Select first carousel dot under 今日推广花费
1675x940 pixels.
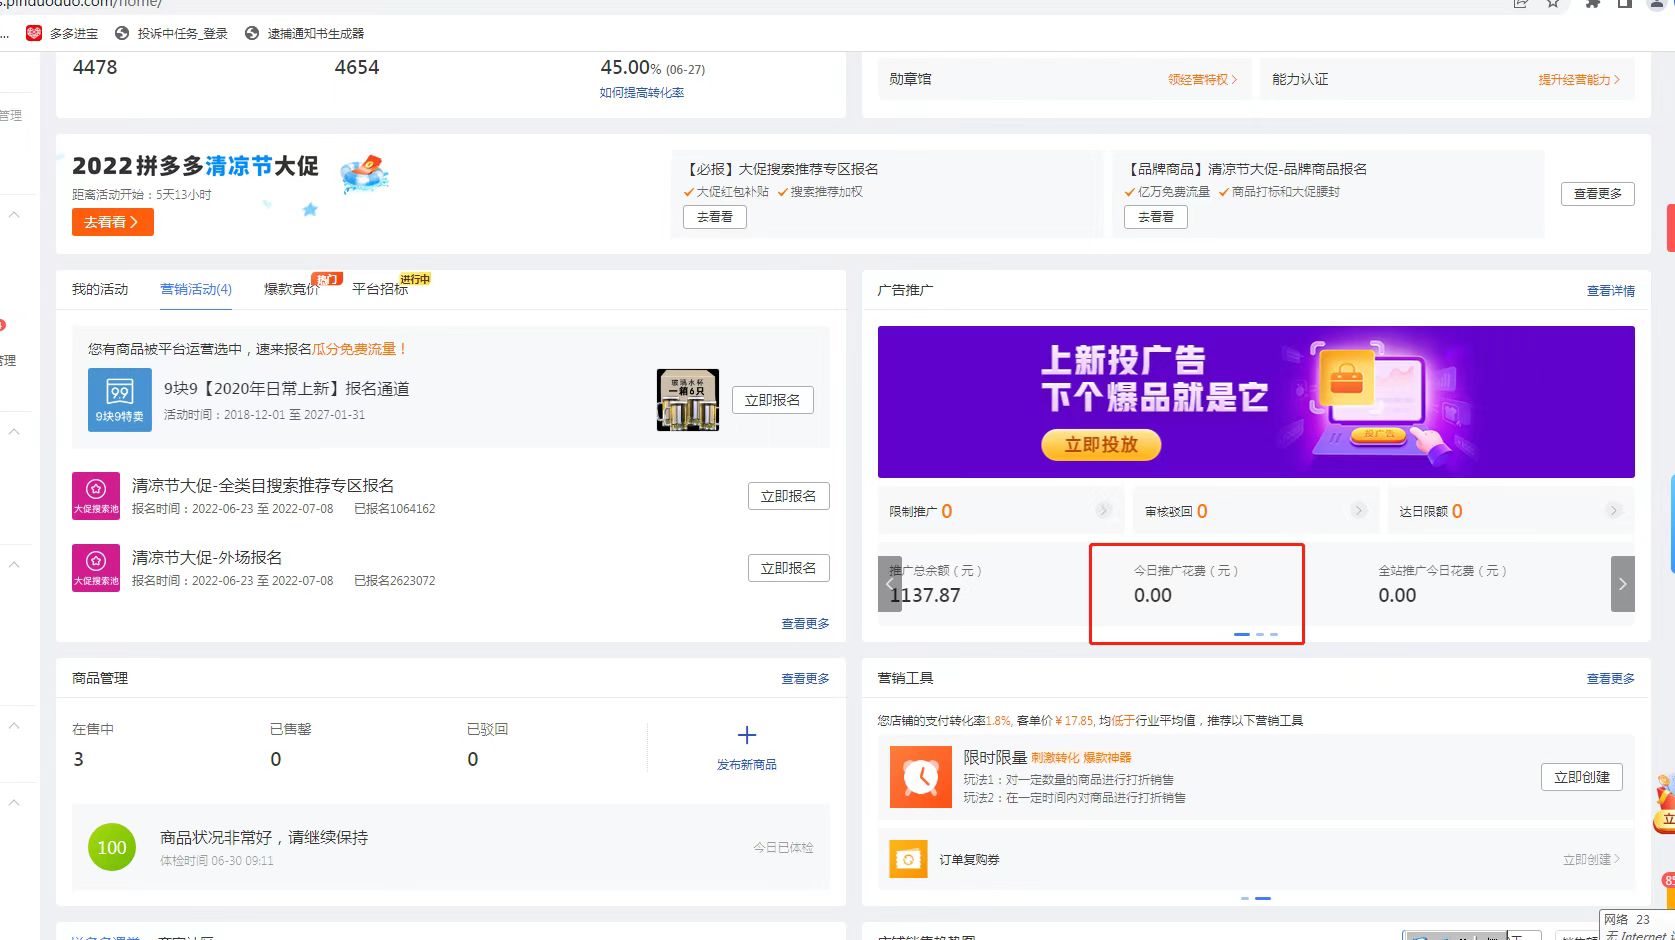click(1242, 634)
